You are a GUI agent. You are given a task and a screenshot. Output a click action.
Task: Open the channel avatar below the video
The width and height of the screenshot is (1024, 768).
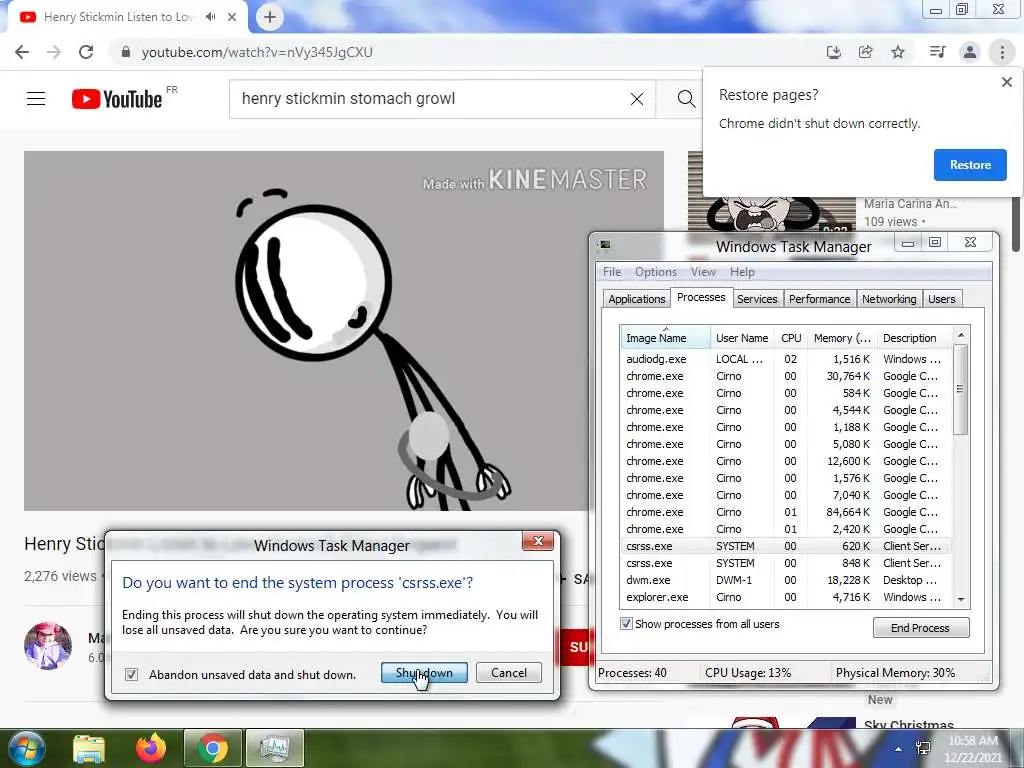tap(48, 646)
